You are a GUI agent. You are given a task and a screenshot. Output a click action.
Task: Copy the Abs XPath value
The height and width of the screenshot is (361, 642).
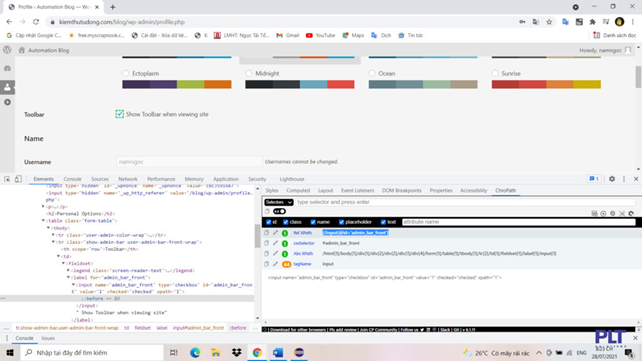(266, 253)
